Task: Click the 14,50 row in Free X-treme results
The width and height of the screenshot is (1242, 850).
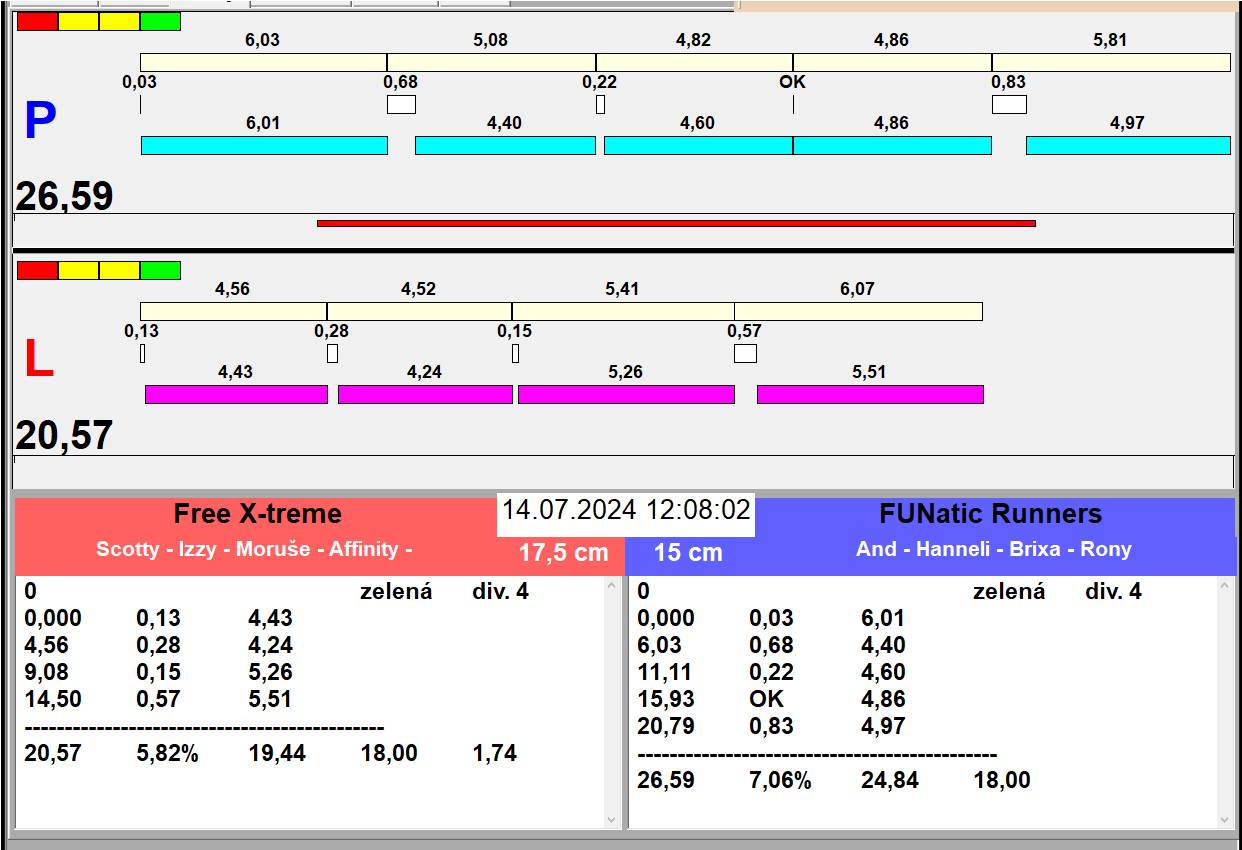Action: (158, 699)
